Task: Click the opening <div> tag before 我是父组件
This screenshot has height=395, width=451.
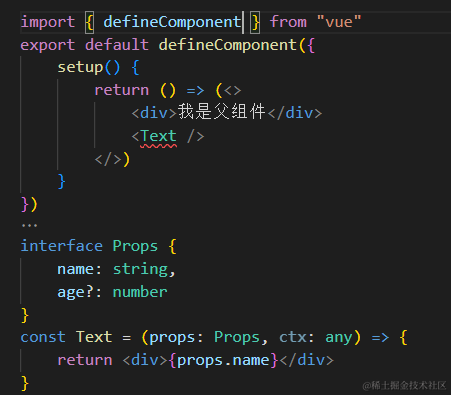Action: point(154,113)
